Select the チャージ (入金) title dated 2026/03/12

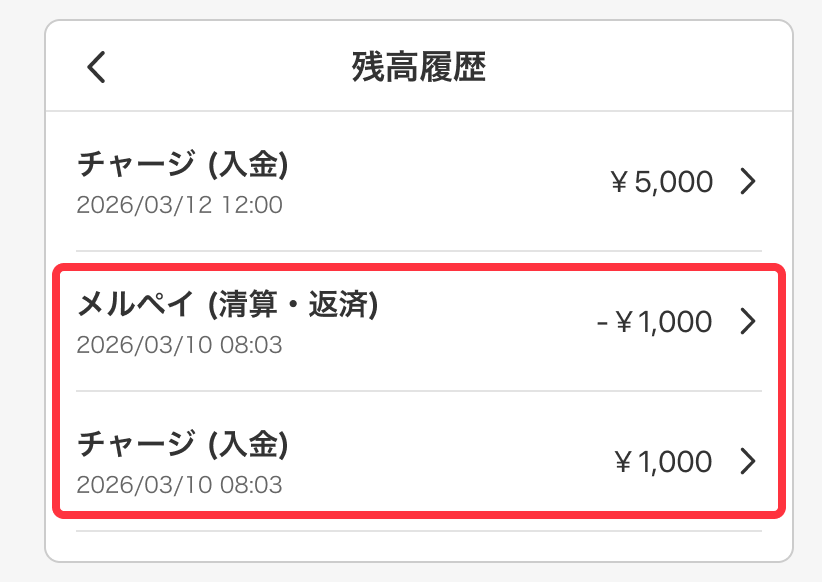(x=183, y=164)
